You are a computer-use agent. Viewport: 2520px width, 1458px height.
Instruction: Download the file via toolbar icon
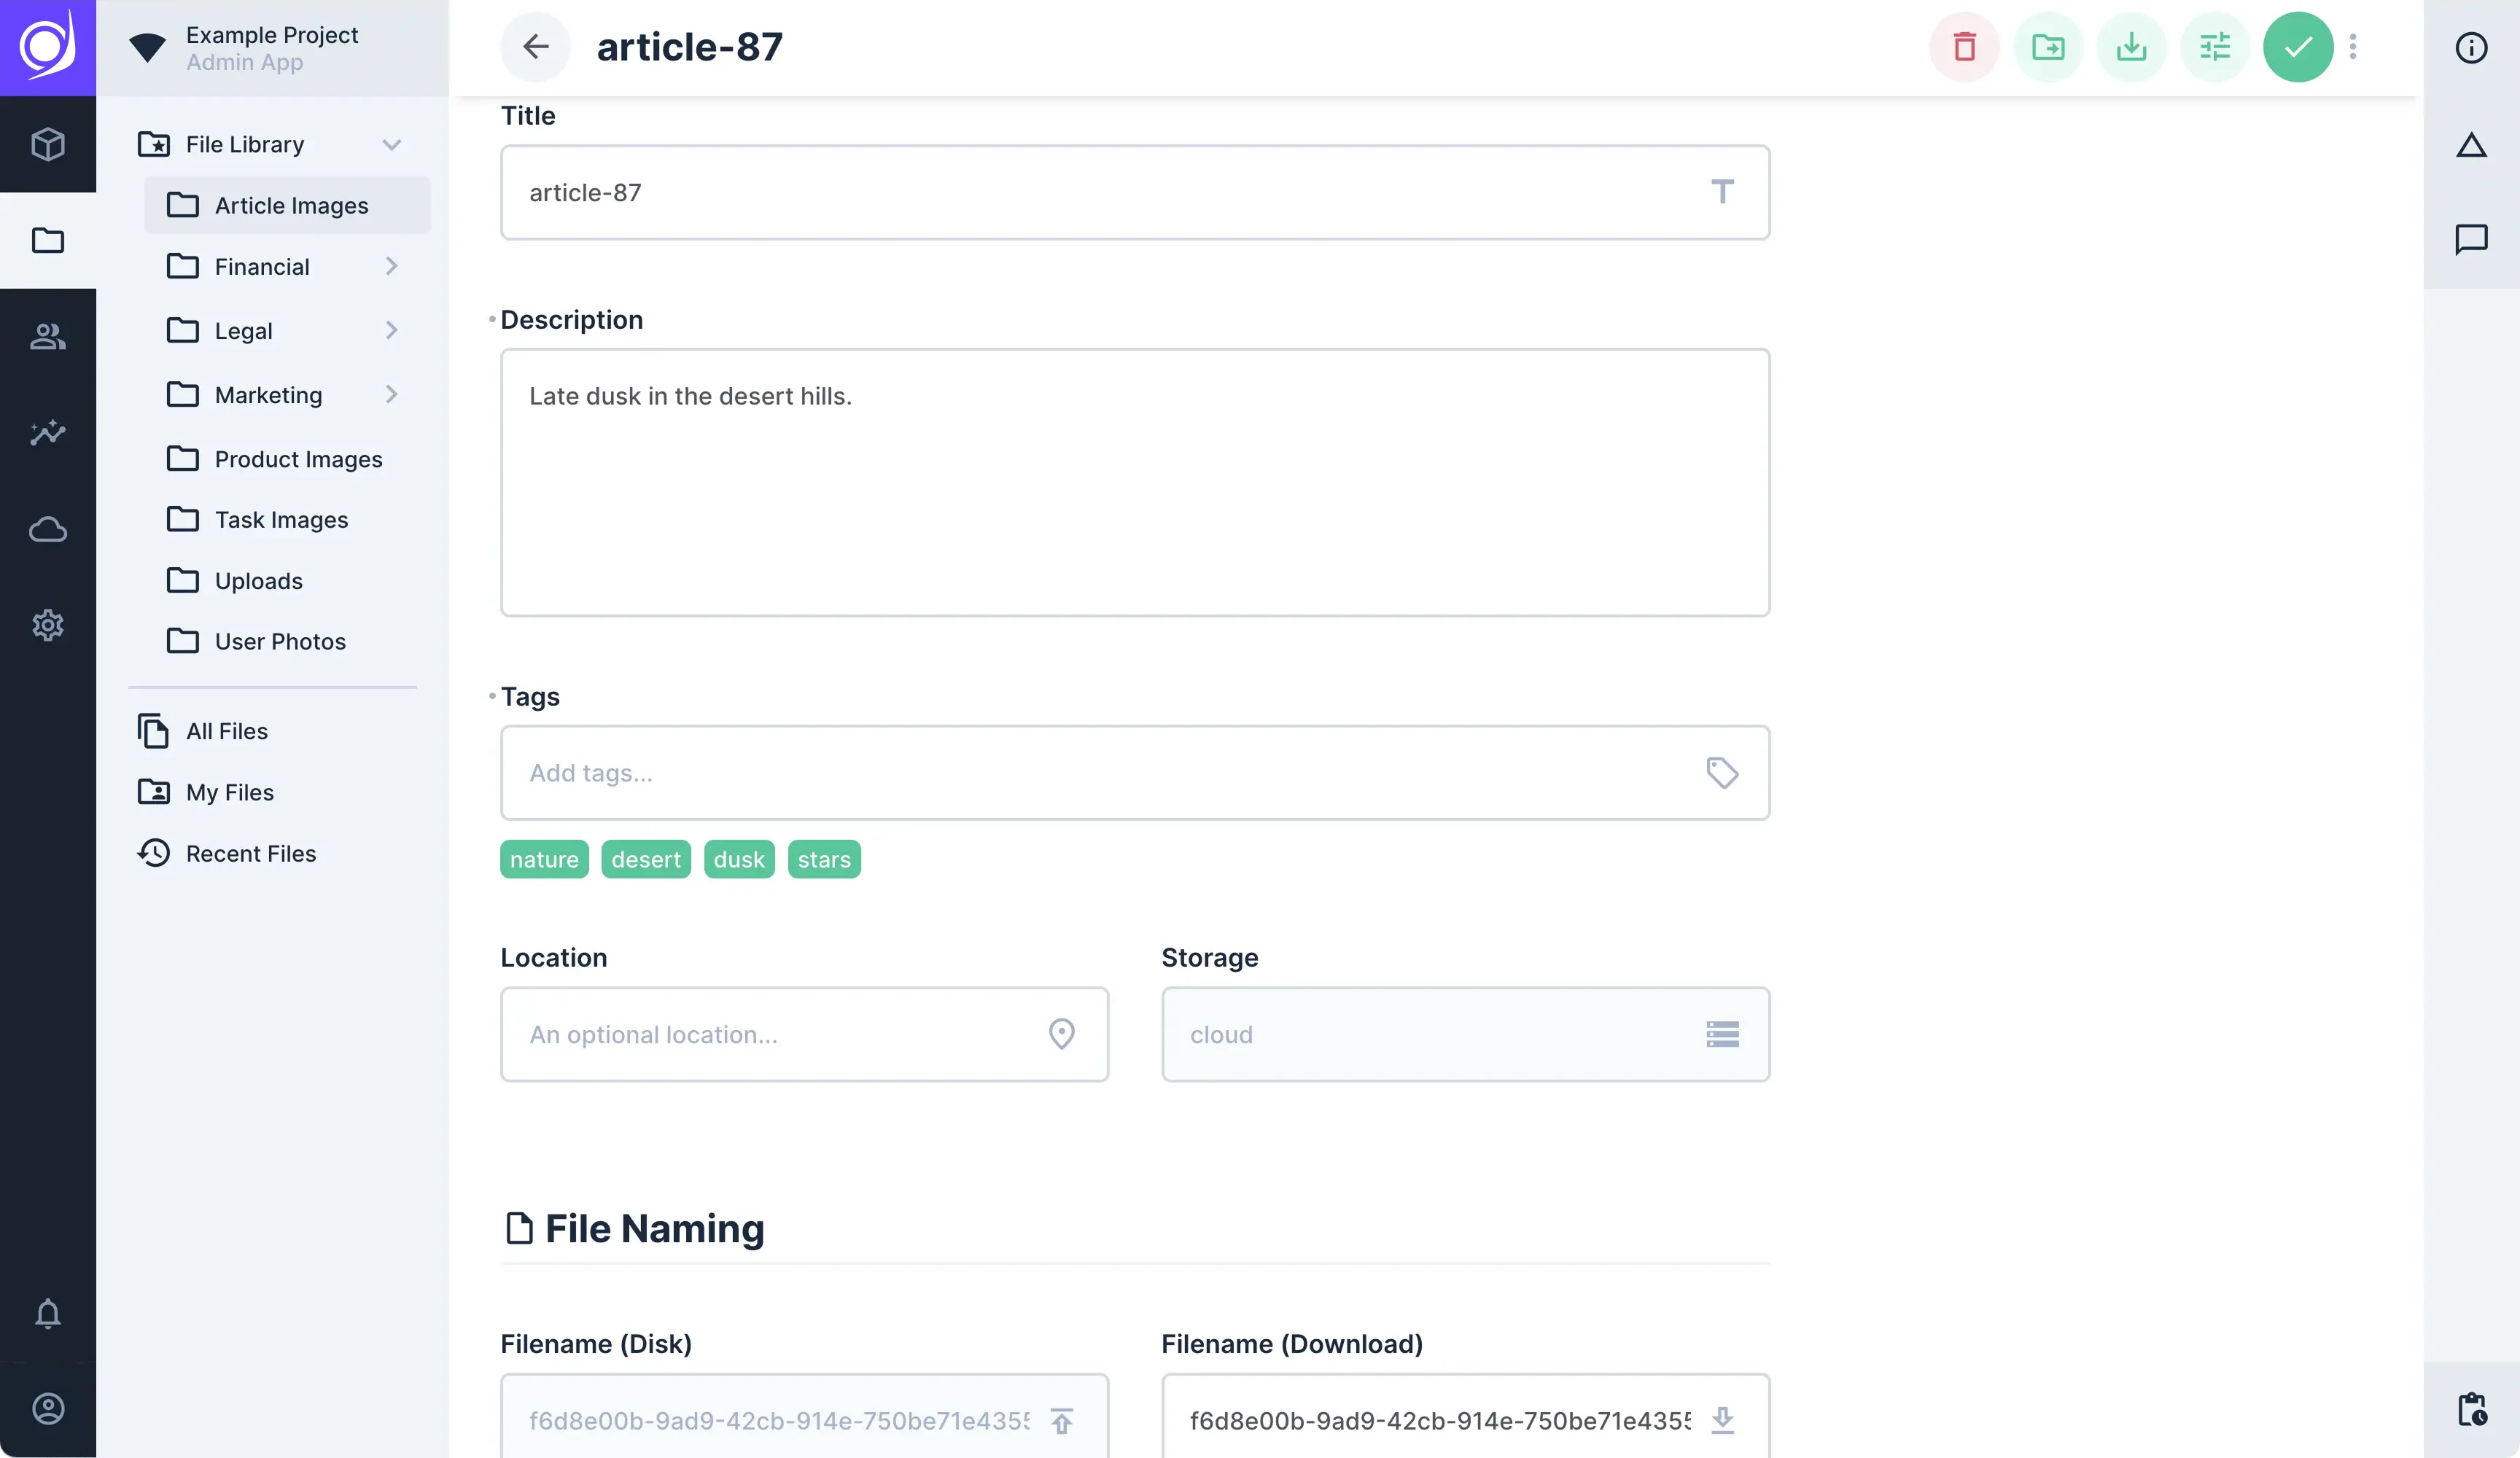[2131, 47]
